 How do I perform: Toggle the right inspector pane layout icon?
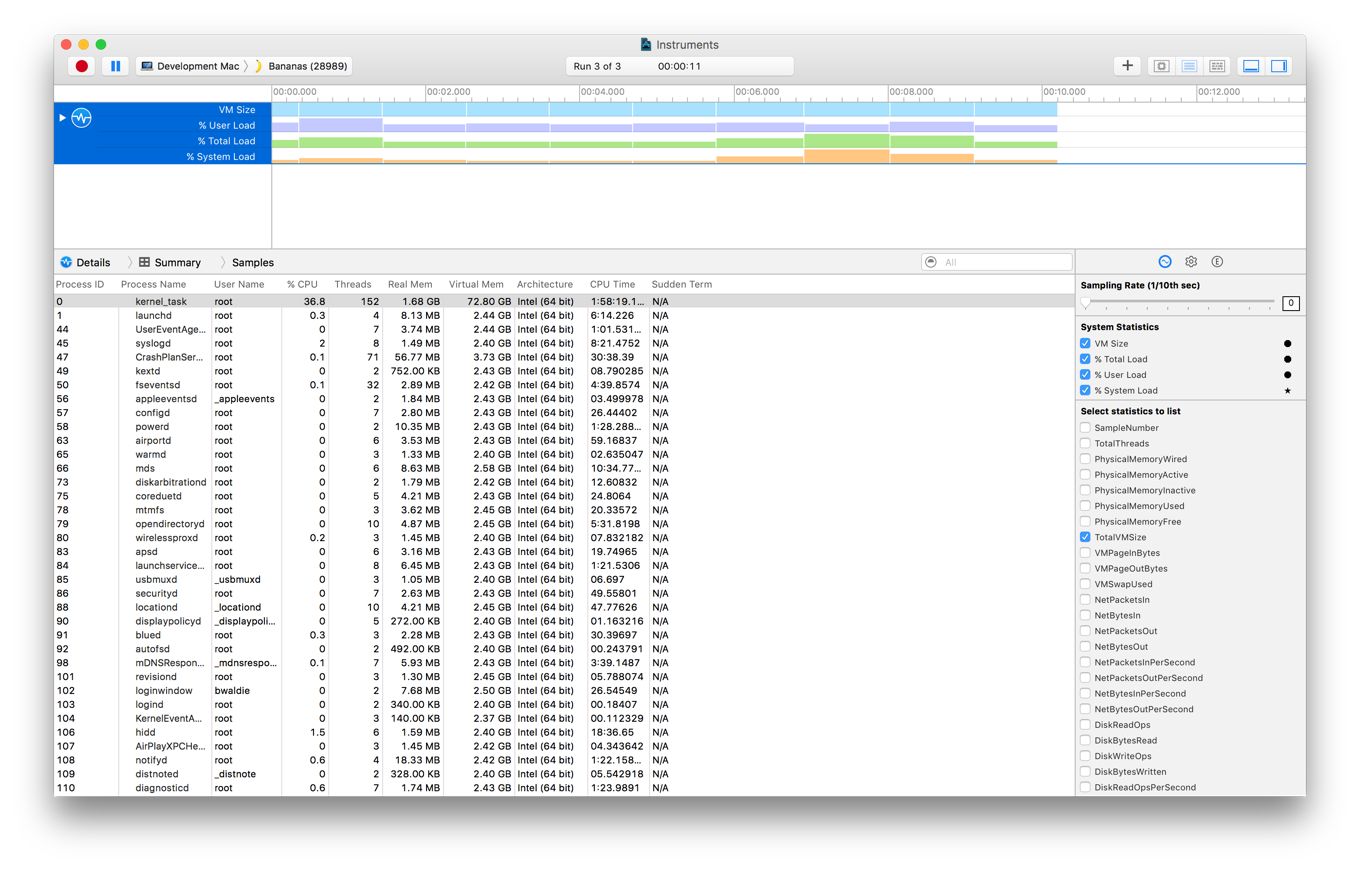click(x=1278, y=65)
